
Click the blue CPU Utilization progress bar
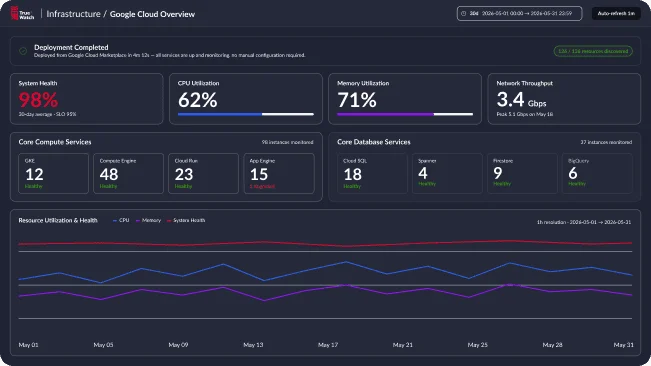[246, 114]
